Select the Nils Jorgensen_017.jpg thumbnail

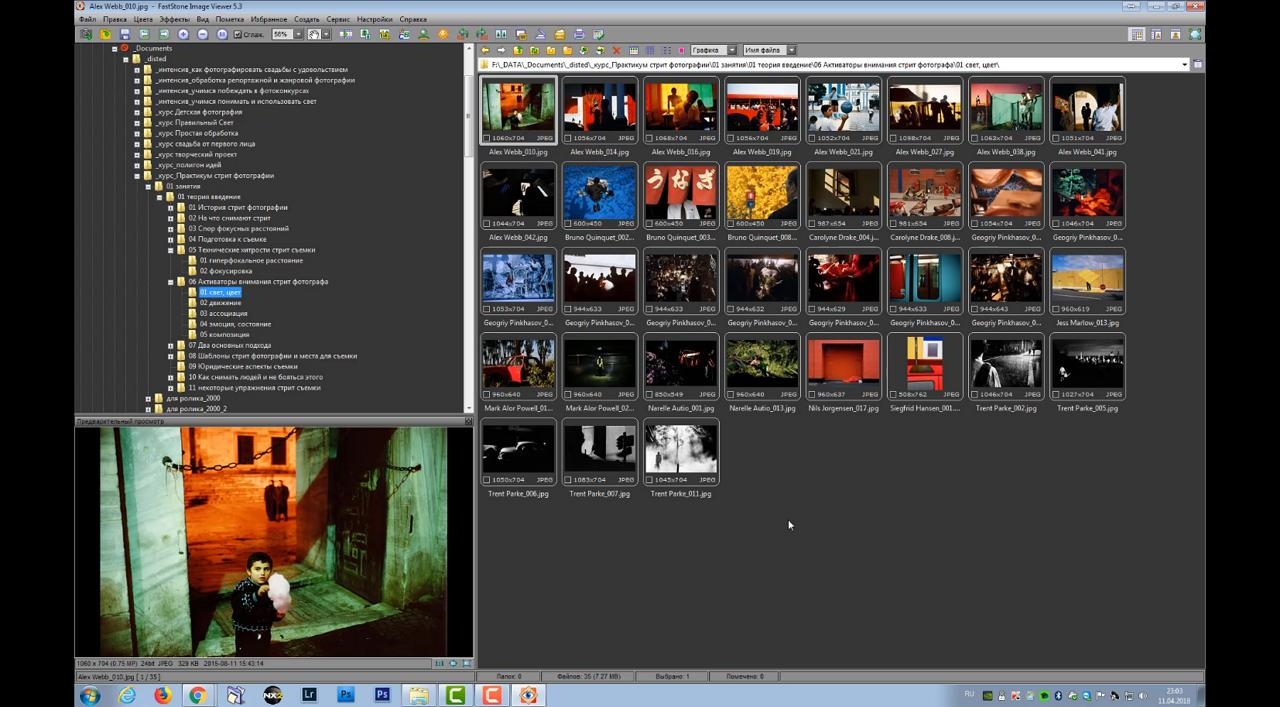pos(844,366)
